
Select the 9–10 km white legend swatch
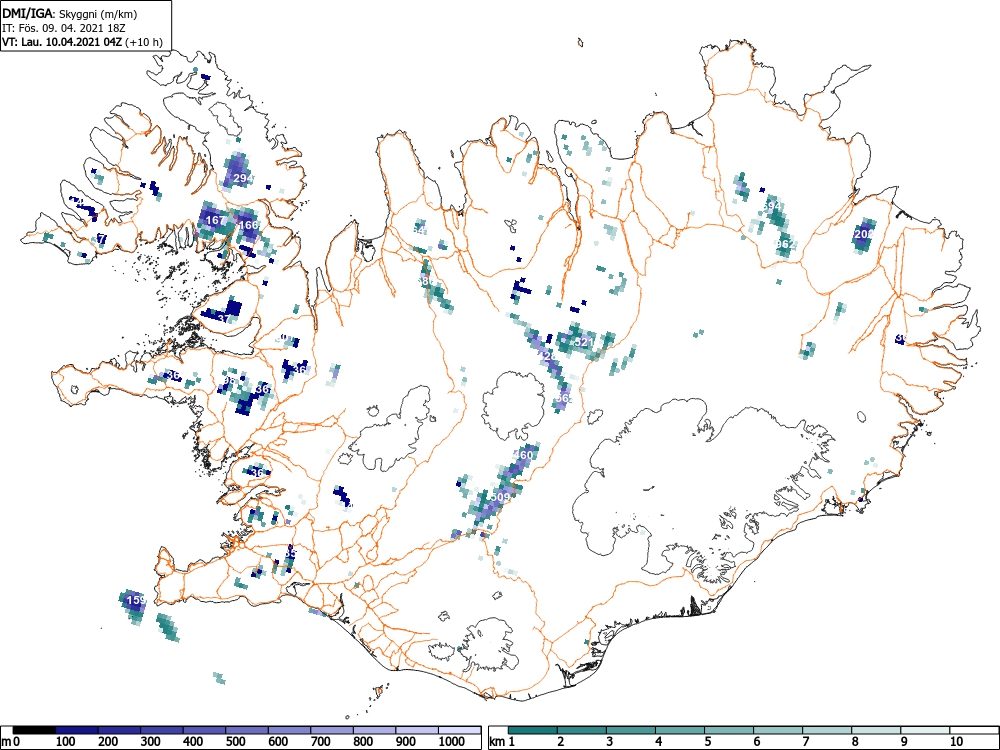point(926,730)
